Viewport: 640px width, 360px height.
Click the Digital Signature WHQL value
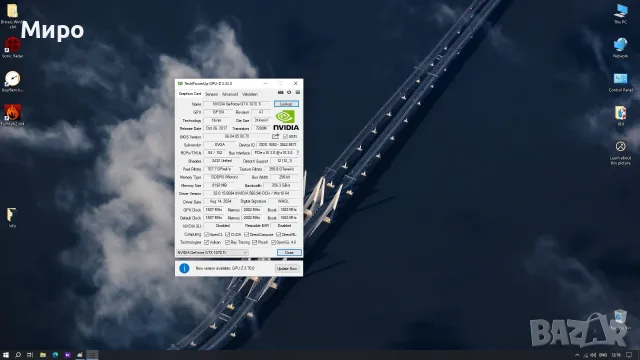(x=283, y=202)
